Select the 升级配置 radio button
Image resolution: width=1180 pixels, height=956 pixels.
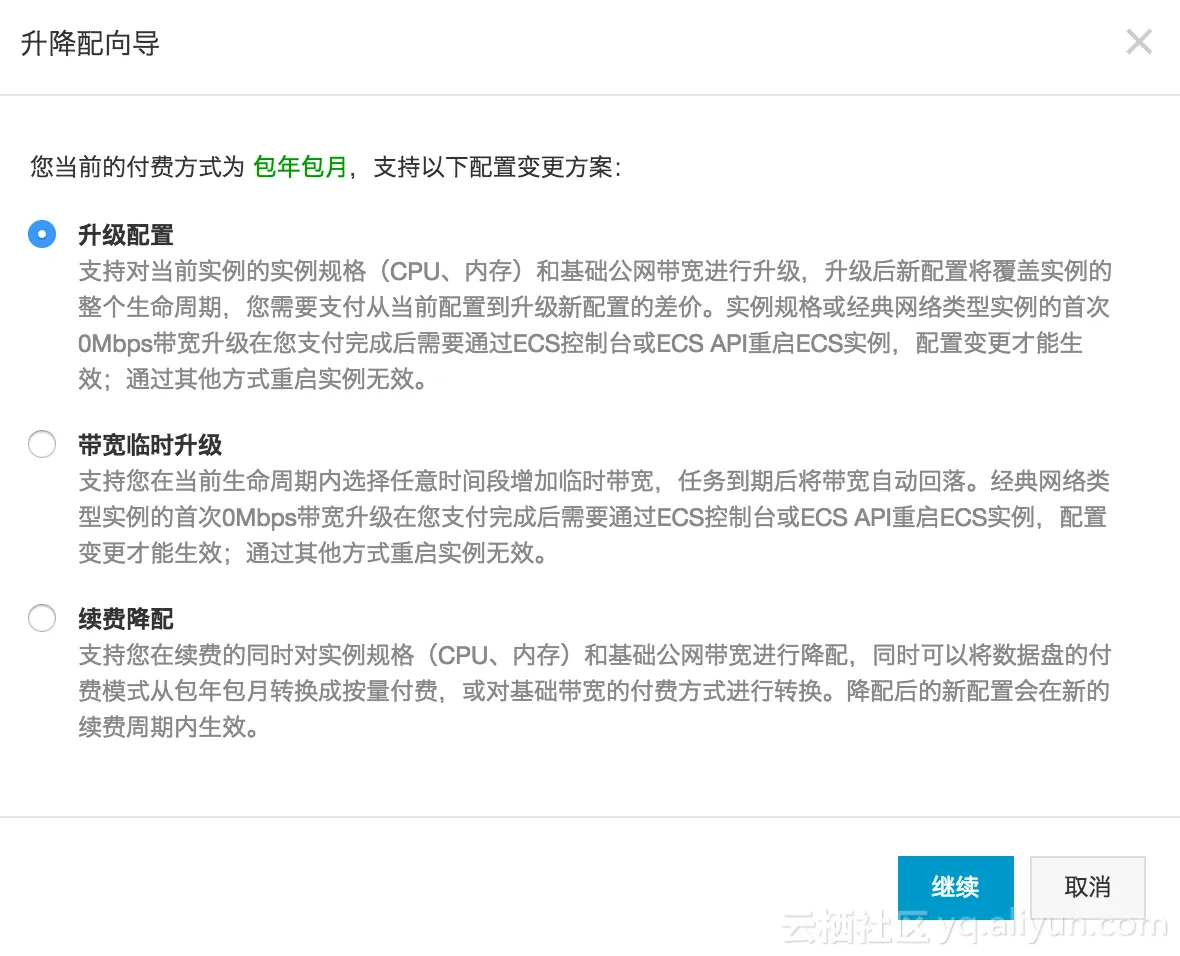click(x=42, y=234)
